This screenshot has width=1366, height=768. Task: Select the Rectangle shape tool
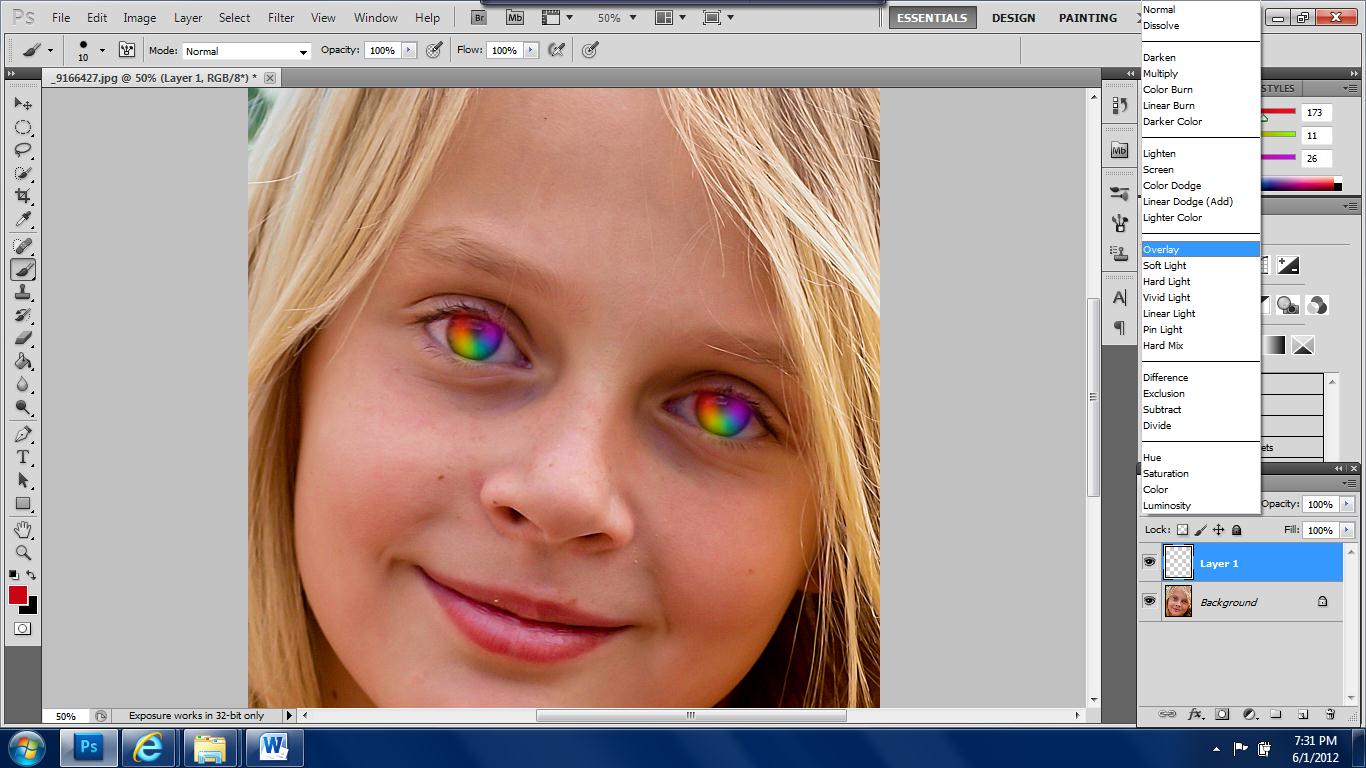pyautogui.click(x=23, y=504)
